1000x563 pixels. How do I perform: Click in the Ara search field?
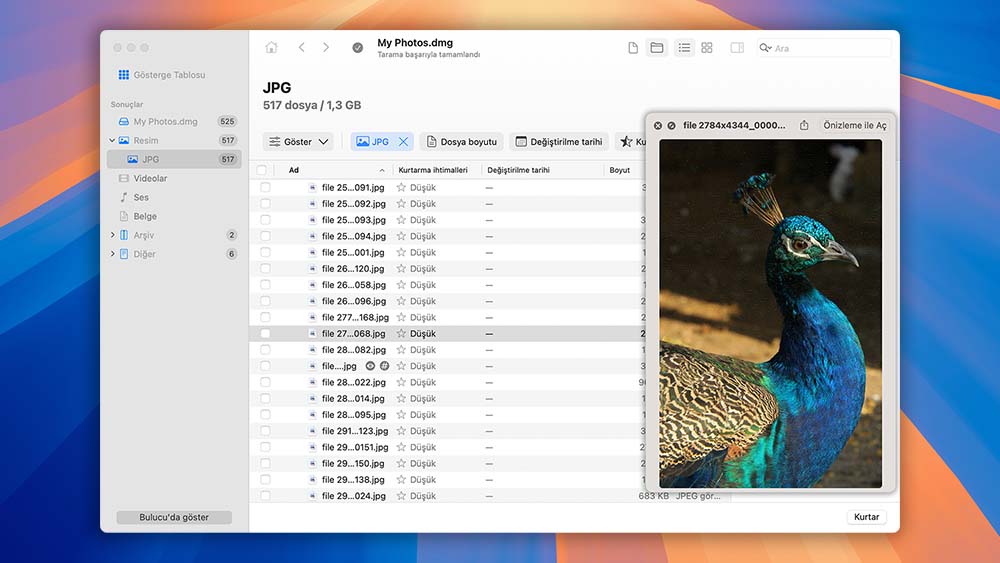[824, 48]
